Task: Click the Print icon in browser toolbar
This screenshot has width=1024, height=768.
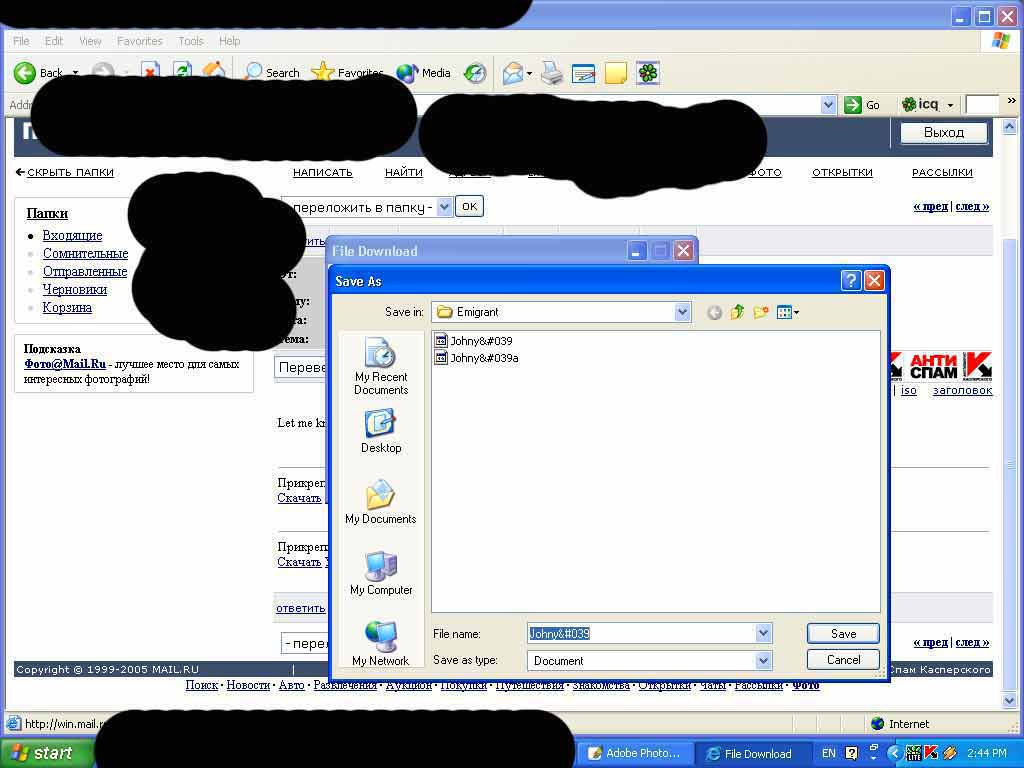Action: [552, 72]
